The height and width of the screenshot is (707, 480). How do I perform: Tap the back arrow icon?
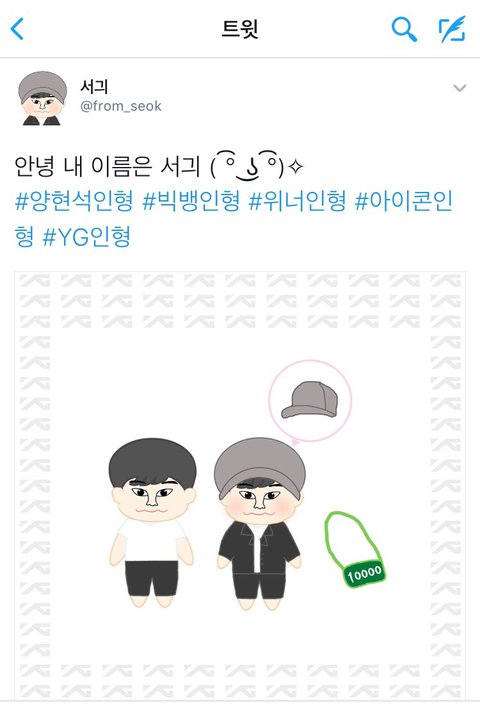[x=17, y=29]
